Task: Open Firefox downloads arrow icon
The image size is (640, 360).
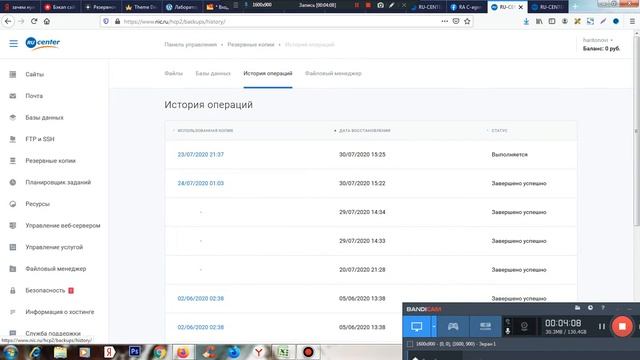Action: coord(527,21)
